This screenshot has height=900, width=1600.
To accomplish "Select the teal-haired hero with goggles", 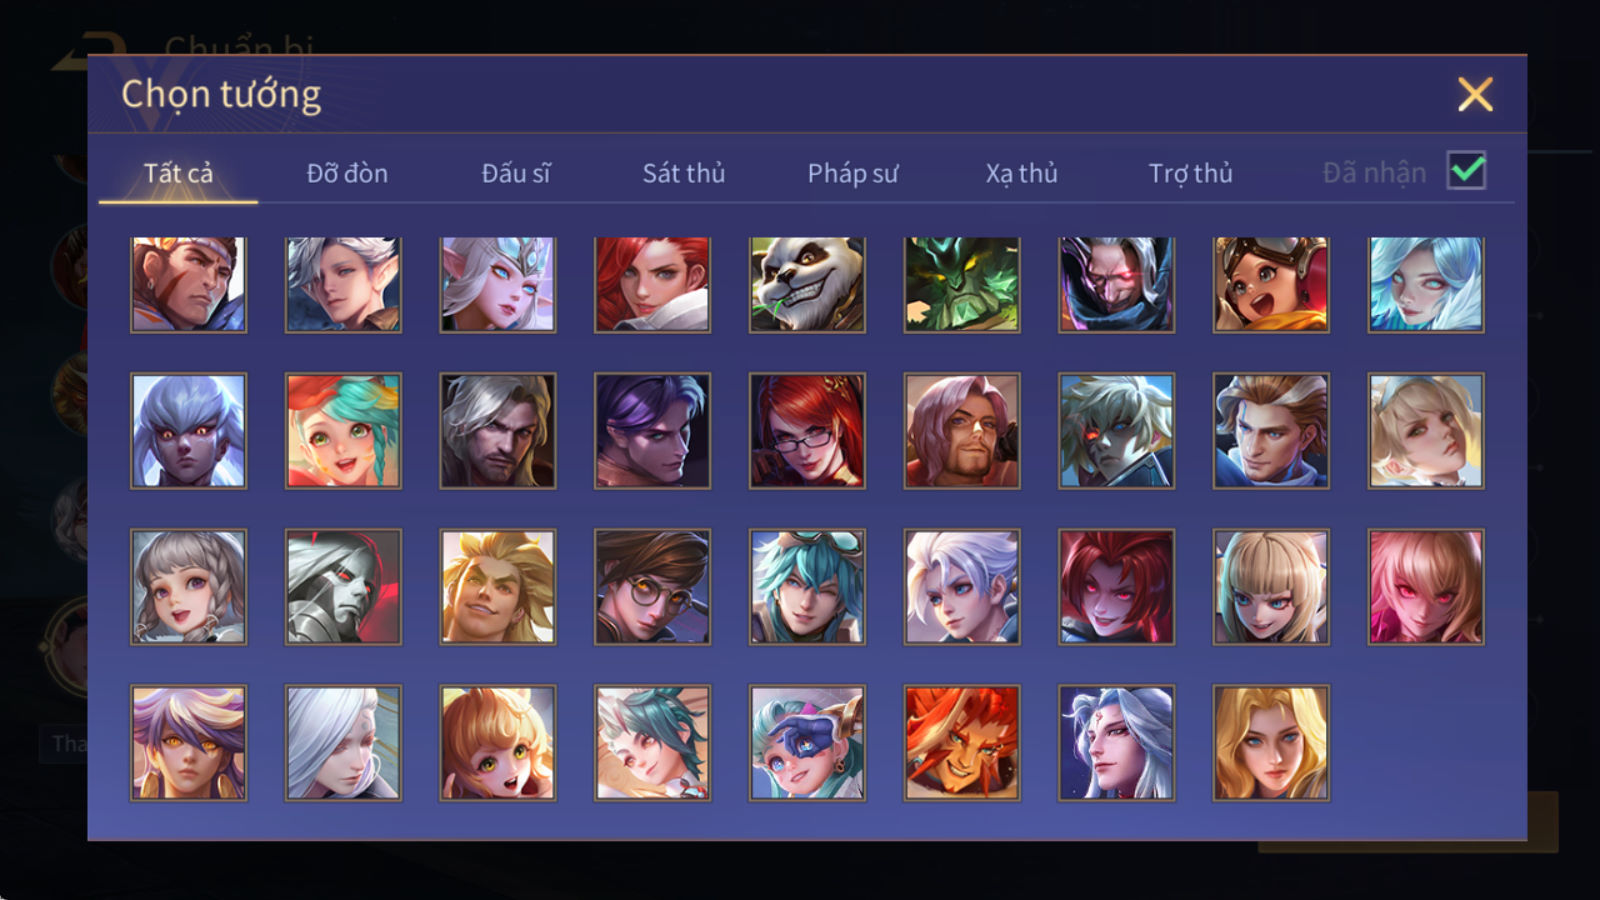I will (x=807, y=587).
